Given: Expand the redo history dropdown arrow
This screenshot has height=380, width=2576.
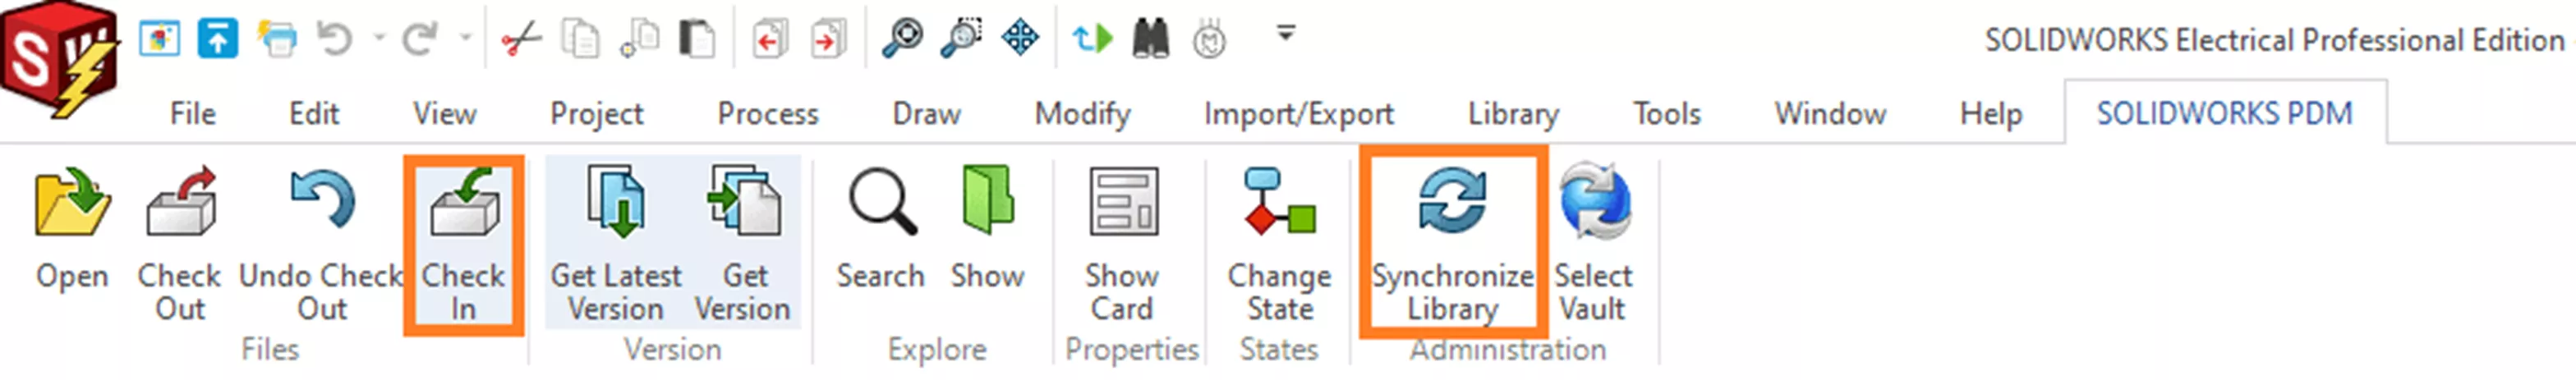Looking at the screenshot, I should pyautogui.click(x=465, y=38).
